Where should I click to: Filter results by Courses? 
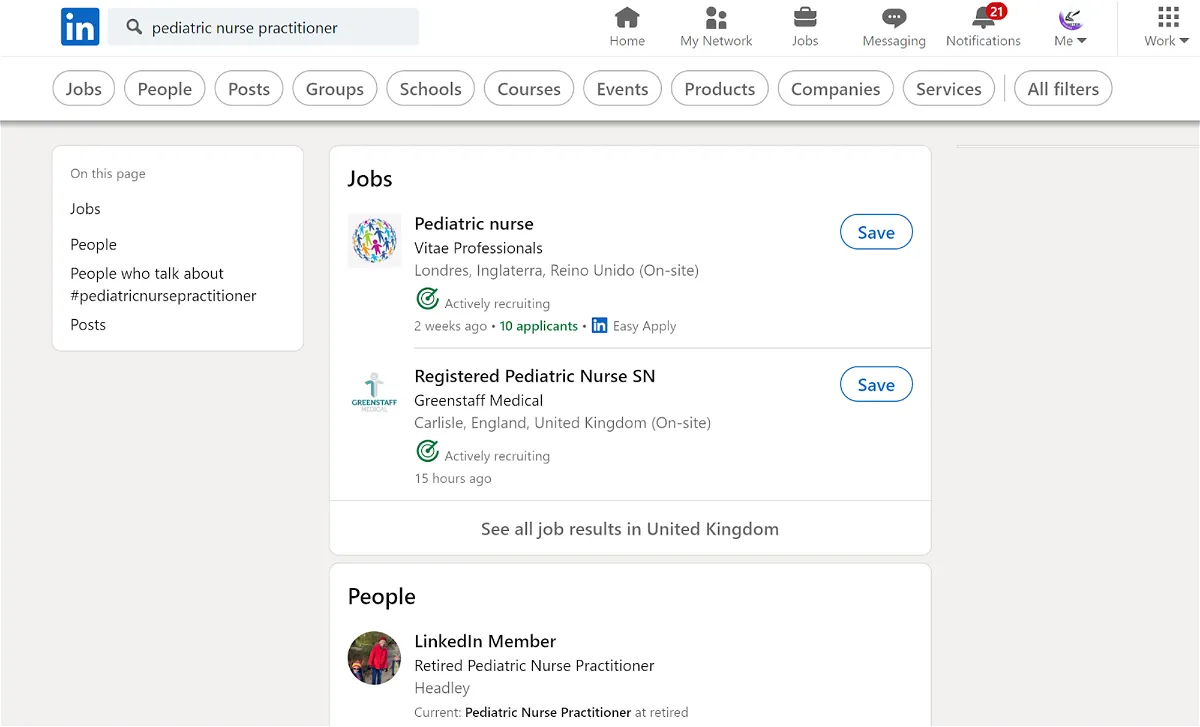click(529, 89)
